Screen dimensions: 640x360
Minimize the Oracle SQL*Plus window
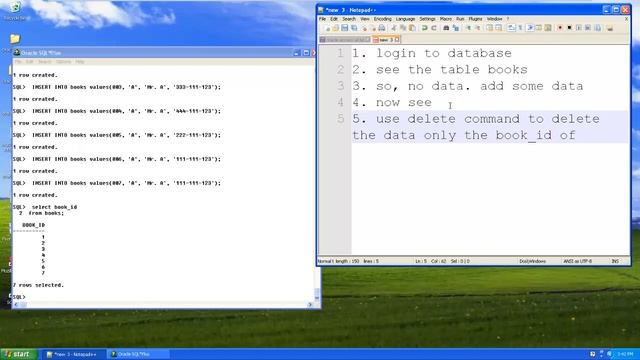coord(297,53)
